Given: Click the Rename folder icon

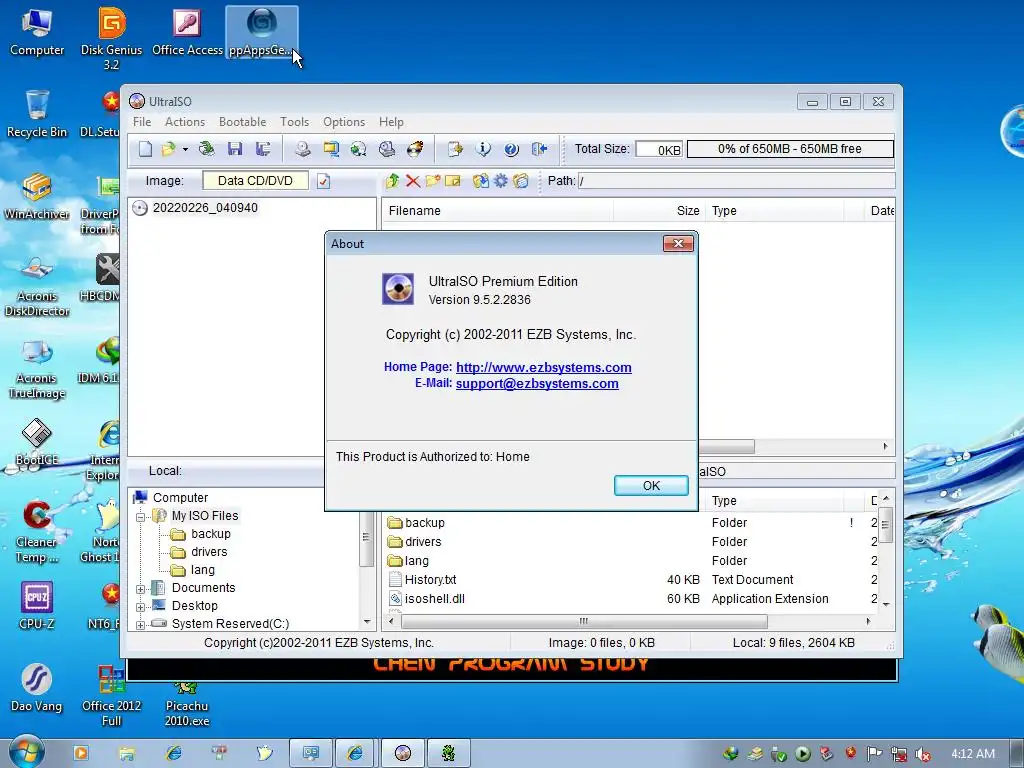Looking at the screenshot, I should tap(453, 181).
